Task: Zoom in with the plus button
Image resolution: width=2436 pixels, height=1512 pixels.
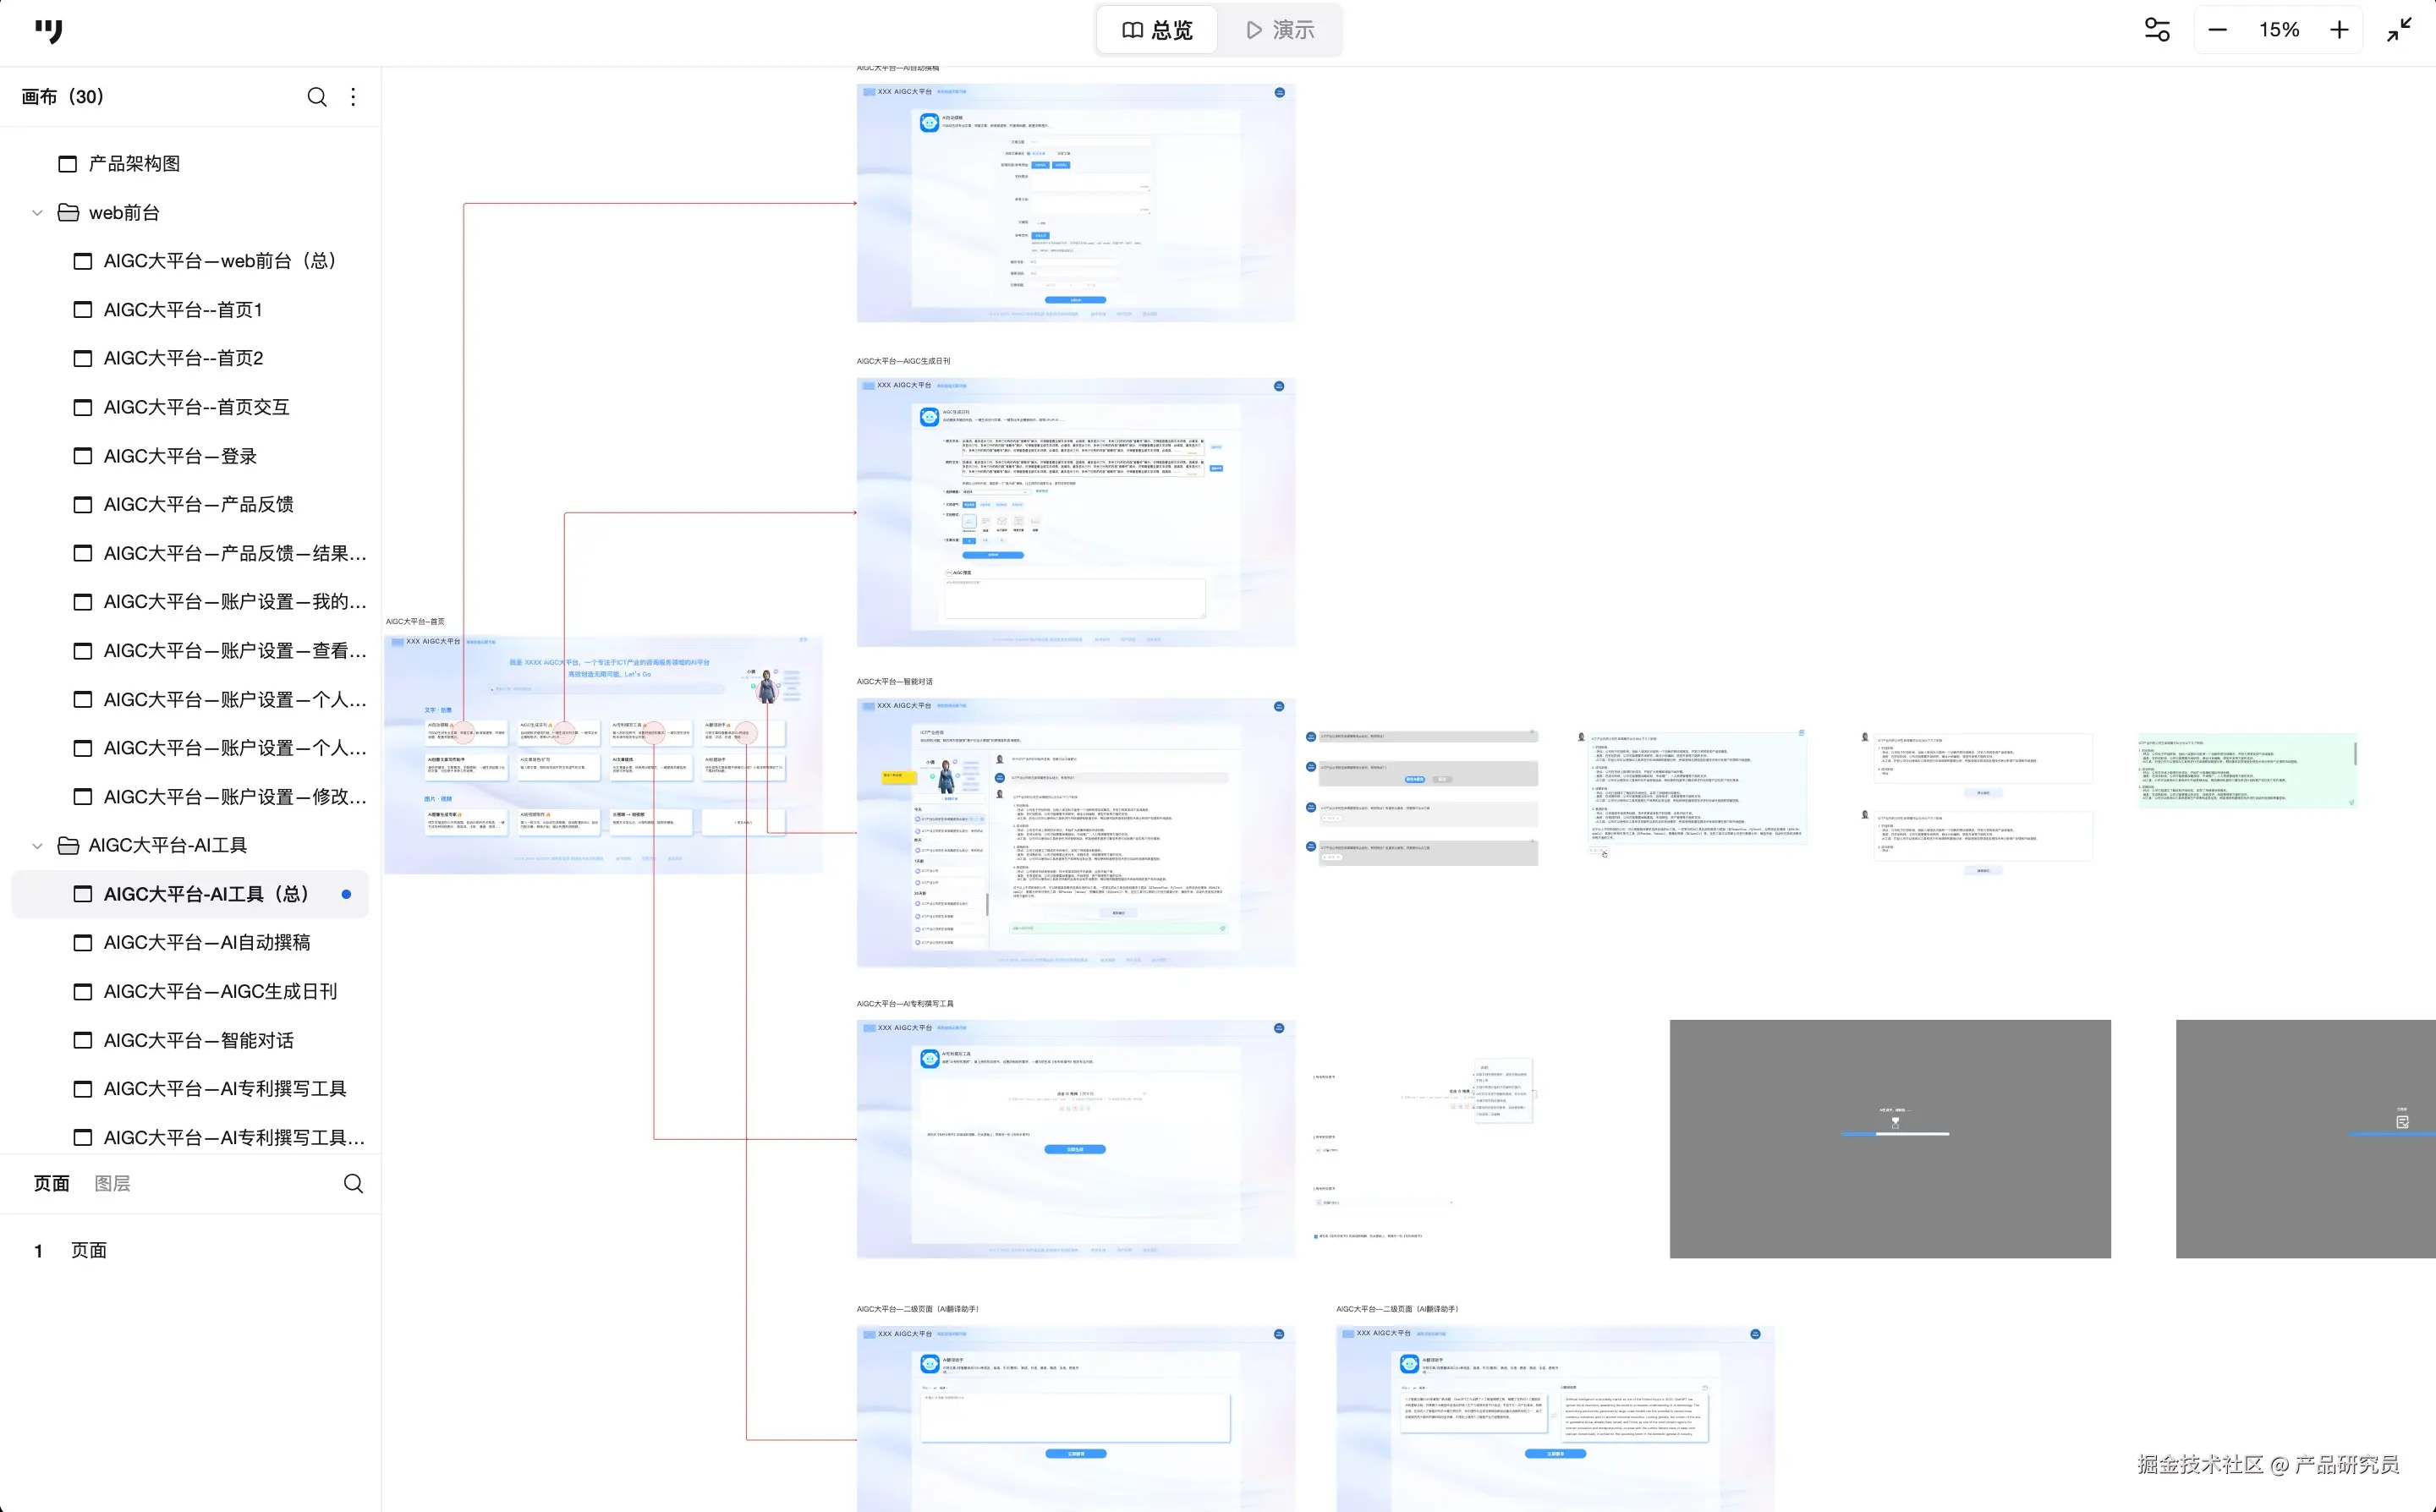Action: coord(2339,30)
